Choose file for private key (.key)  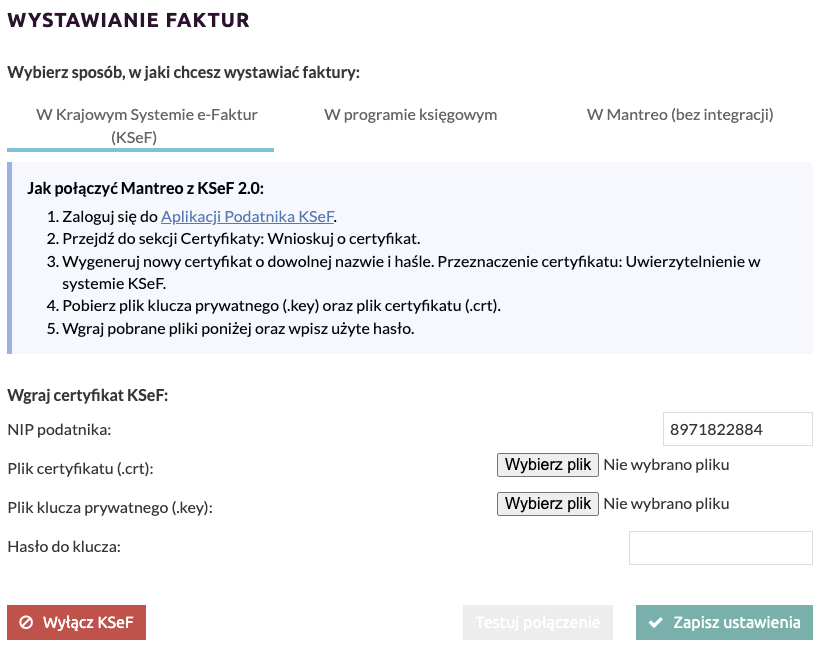[548, 504]
